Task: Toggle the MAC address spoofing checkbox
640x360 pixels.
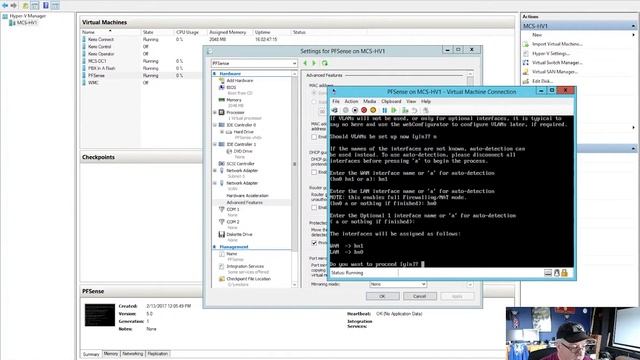Action: 314,137
